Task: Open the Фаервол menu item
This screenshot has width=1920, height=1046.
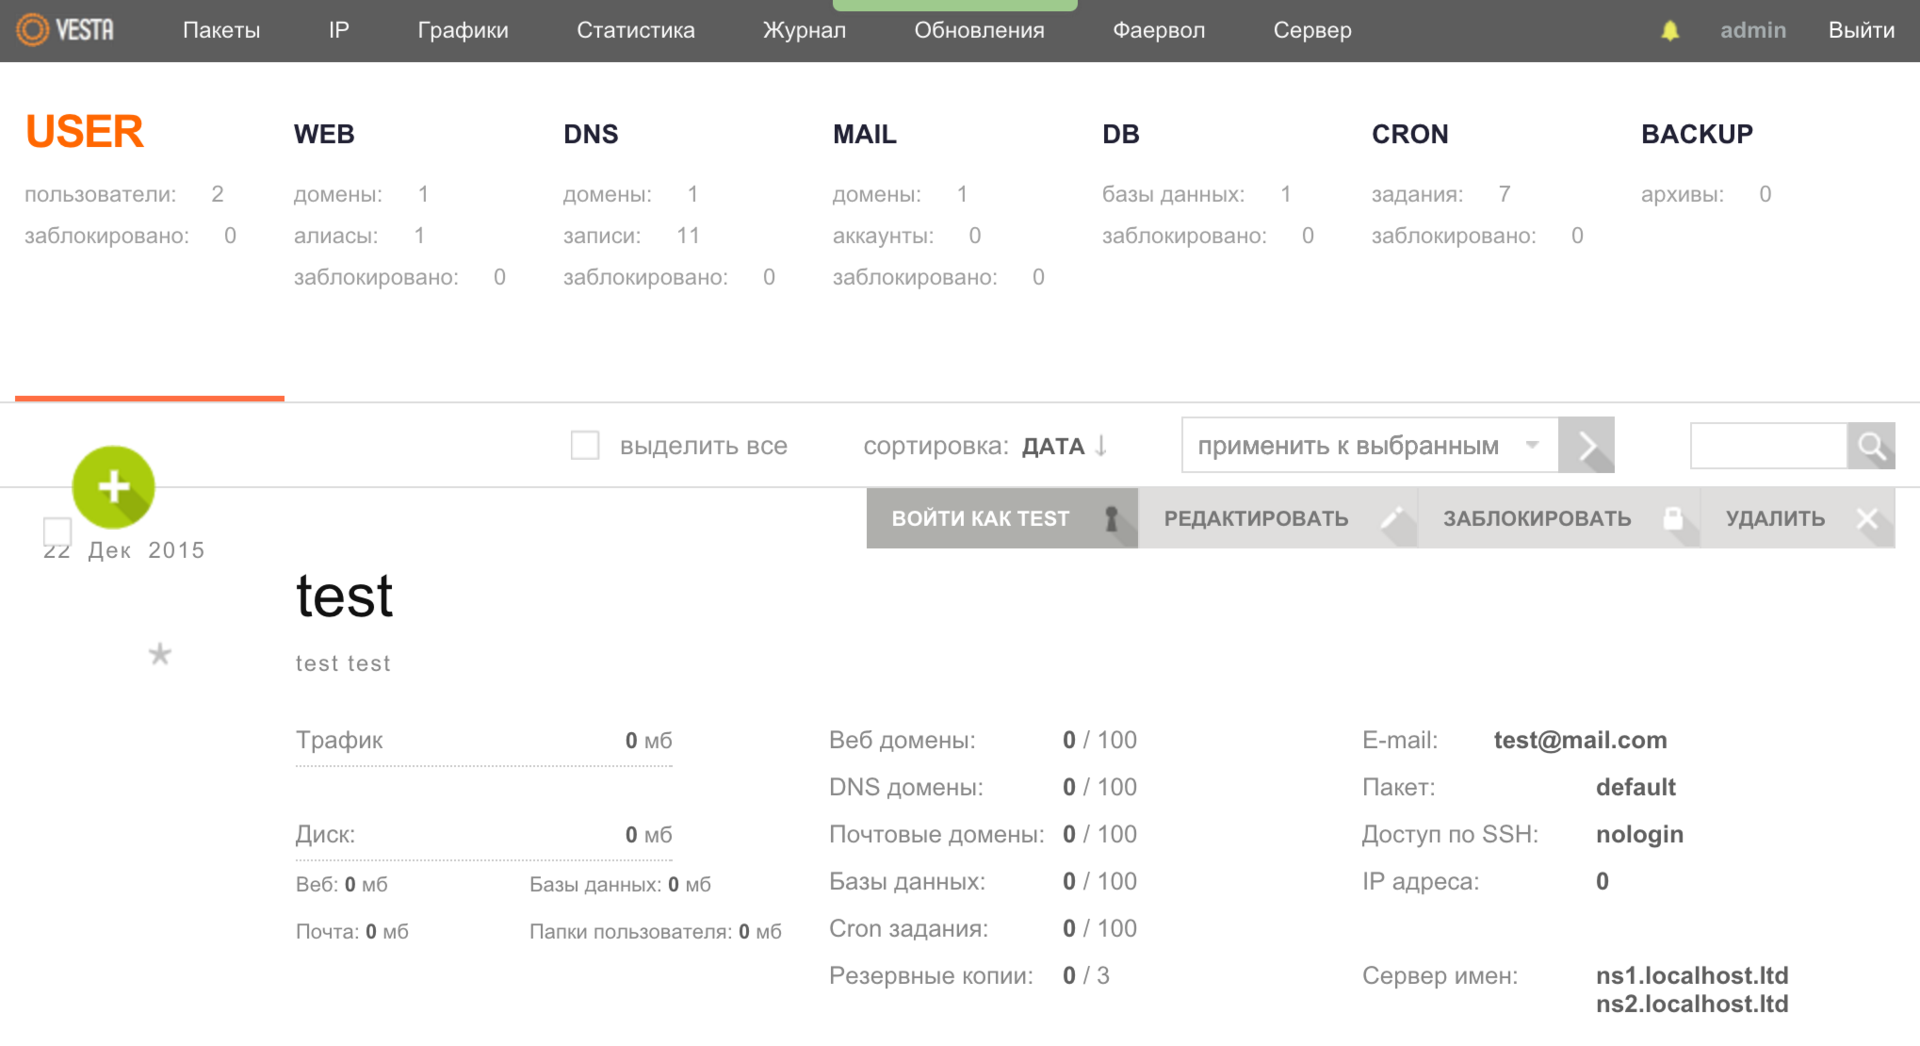Action: [1159, 30]
